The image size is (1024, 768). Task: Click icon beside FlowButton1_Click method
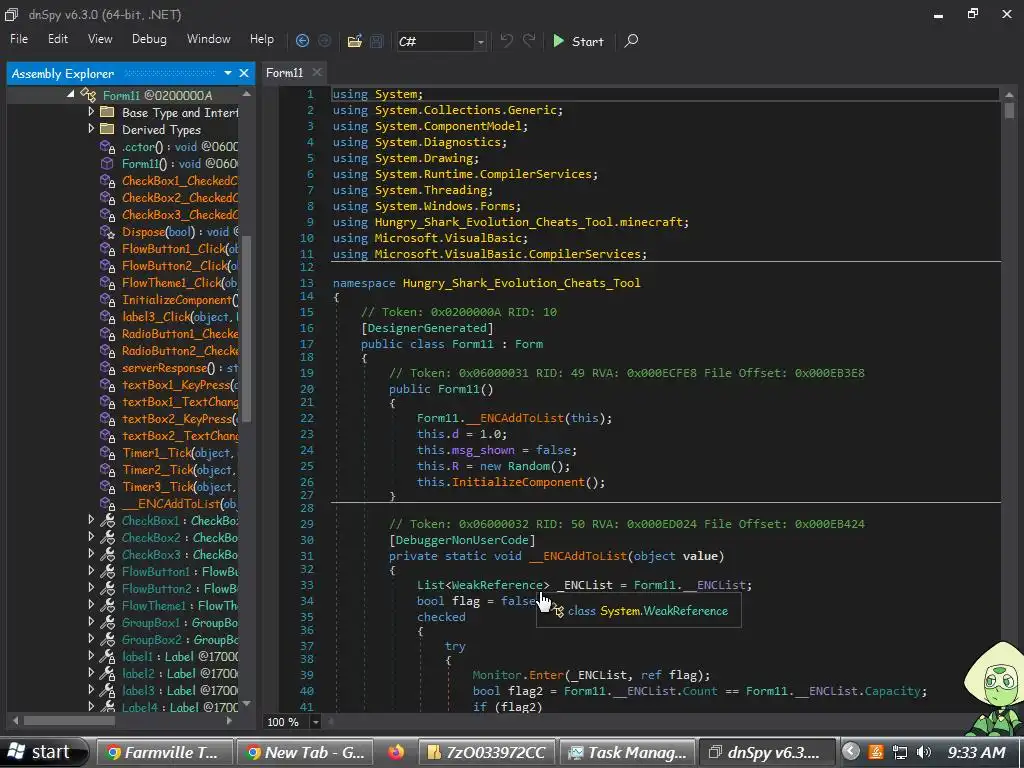pos(107,249)
